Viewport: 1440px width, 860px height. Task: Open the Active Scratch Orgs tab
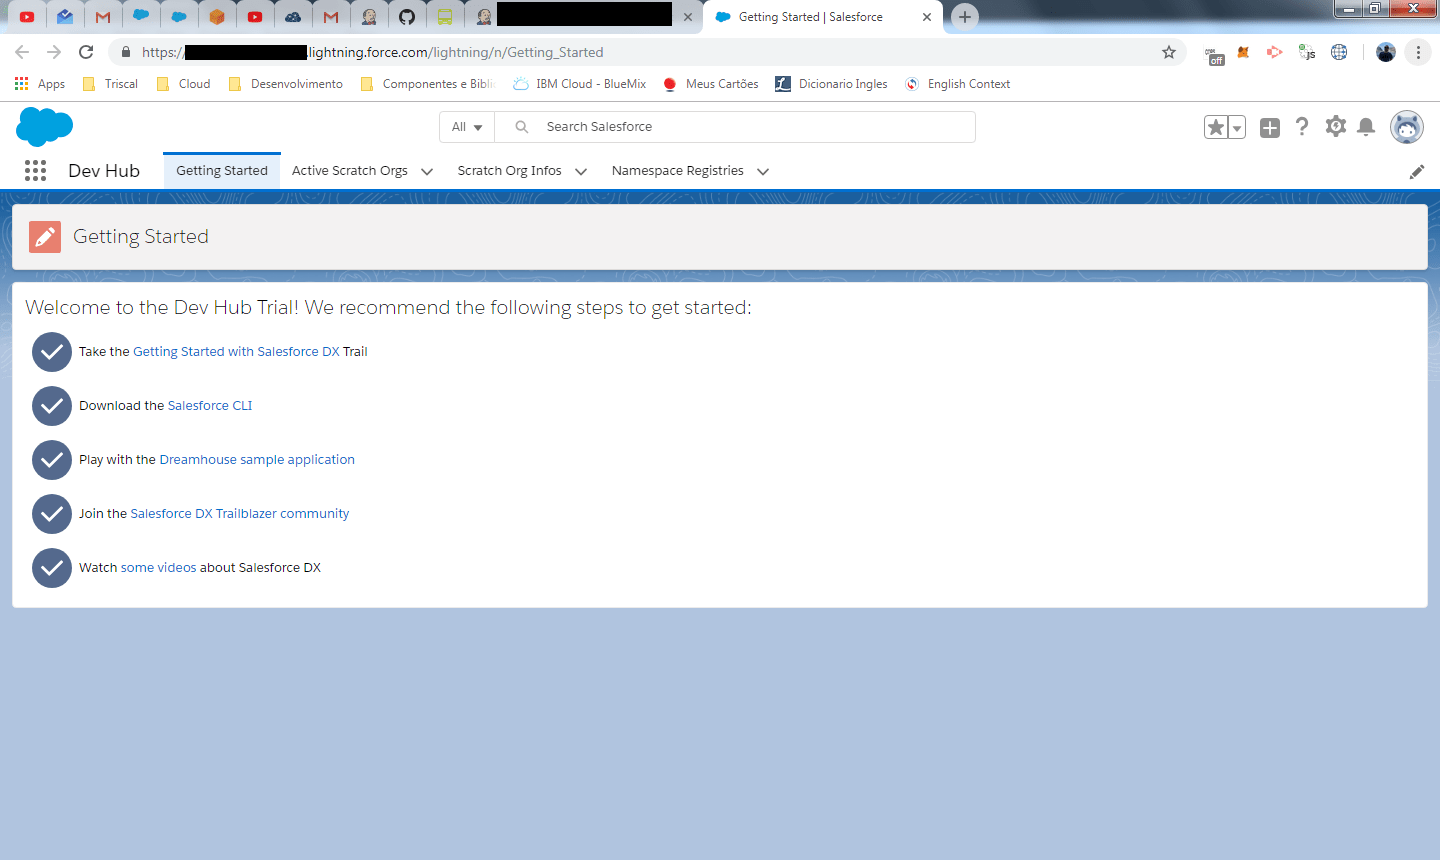[x=350, y=171]
